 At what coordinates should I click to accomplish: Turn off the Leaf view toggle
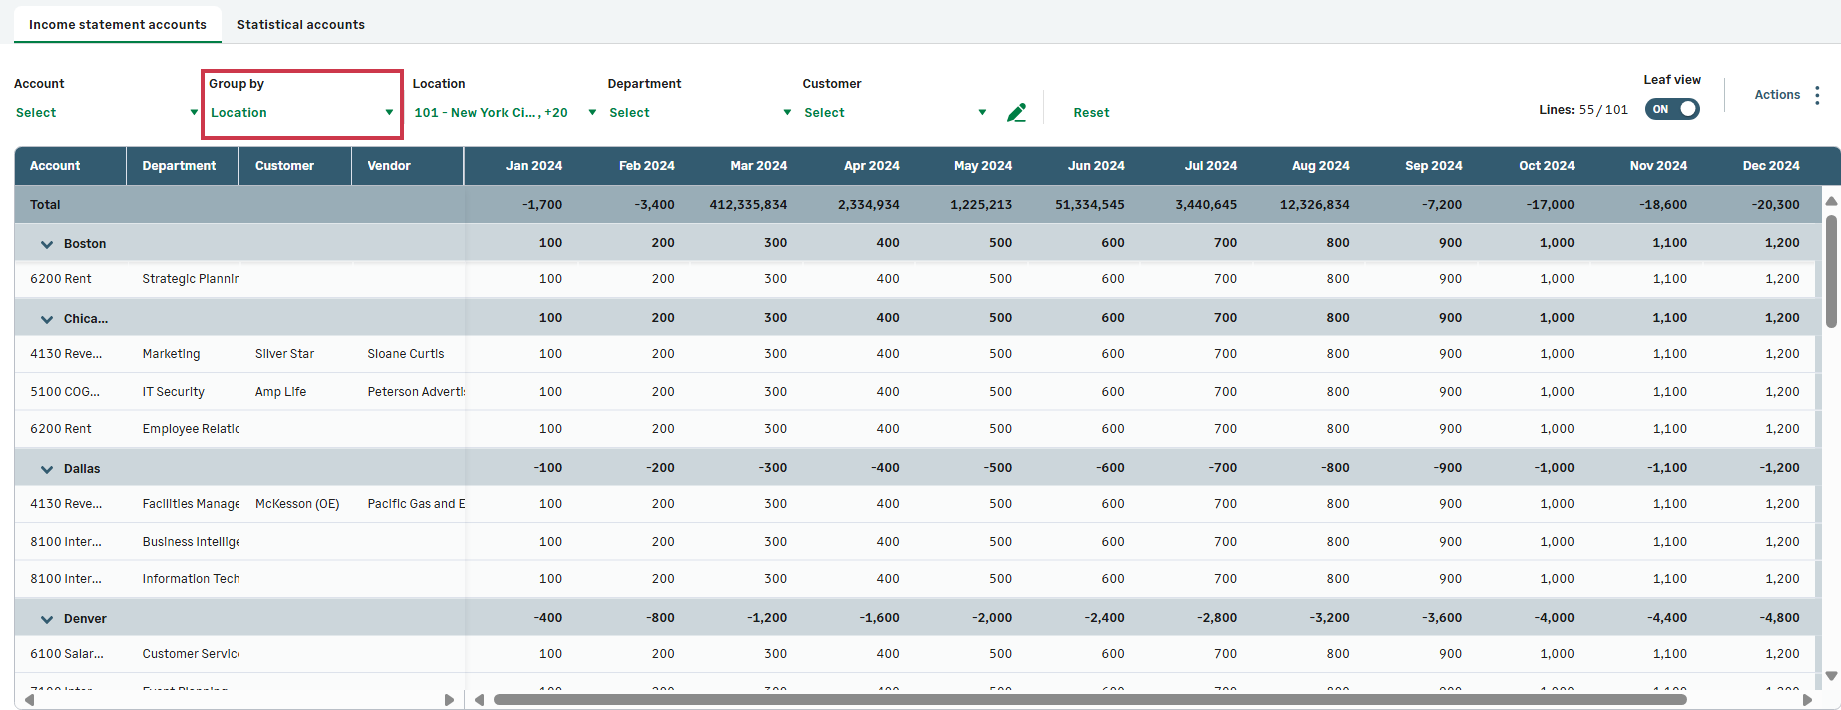point(1672,109)
